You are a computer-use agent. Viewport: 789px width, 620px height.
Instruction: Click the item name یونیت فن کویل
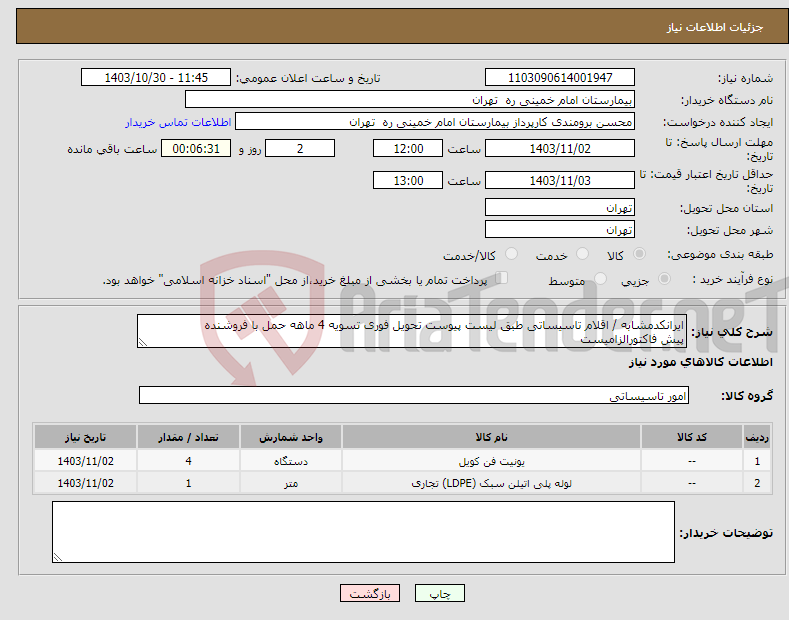491,461
